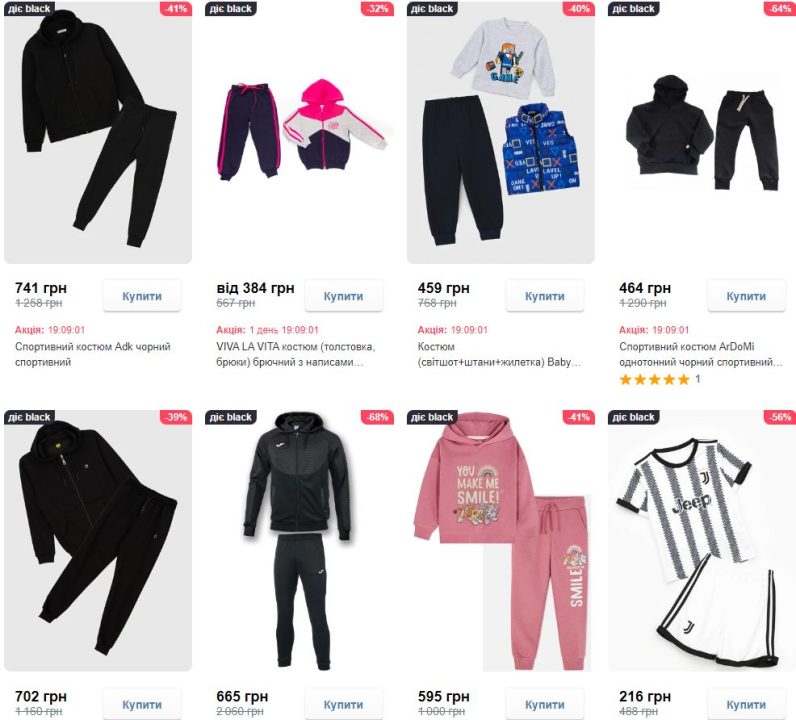
Task: Click Купити for the pink 595 грн suit
Action: pos(544,704)
